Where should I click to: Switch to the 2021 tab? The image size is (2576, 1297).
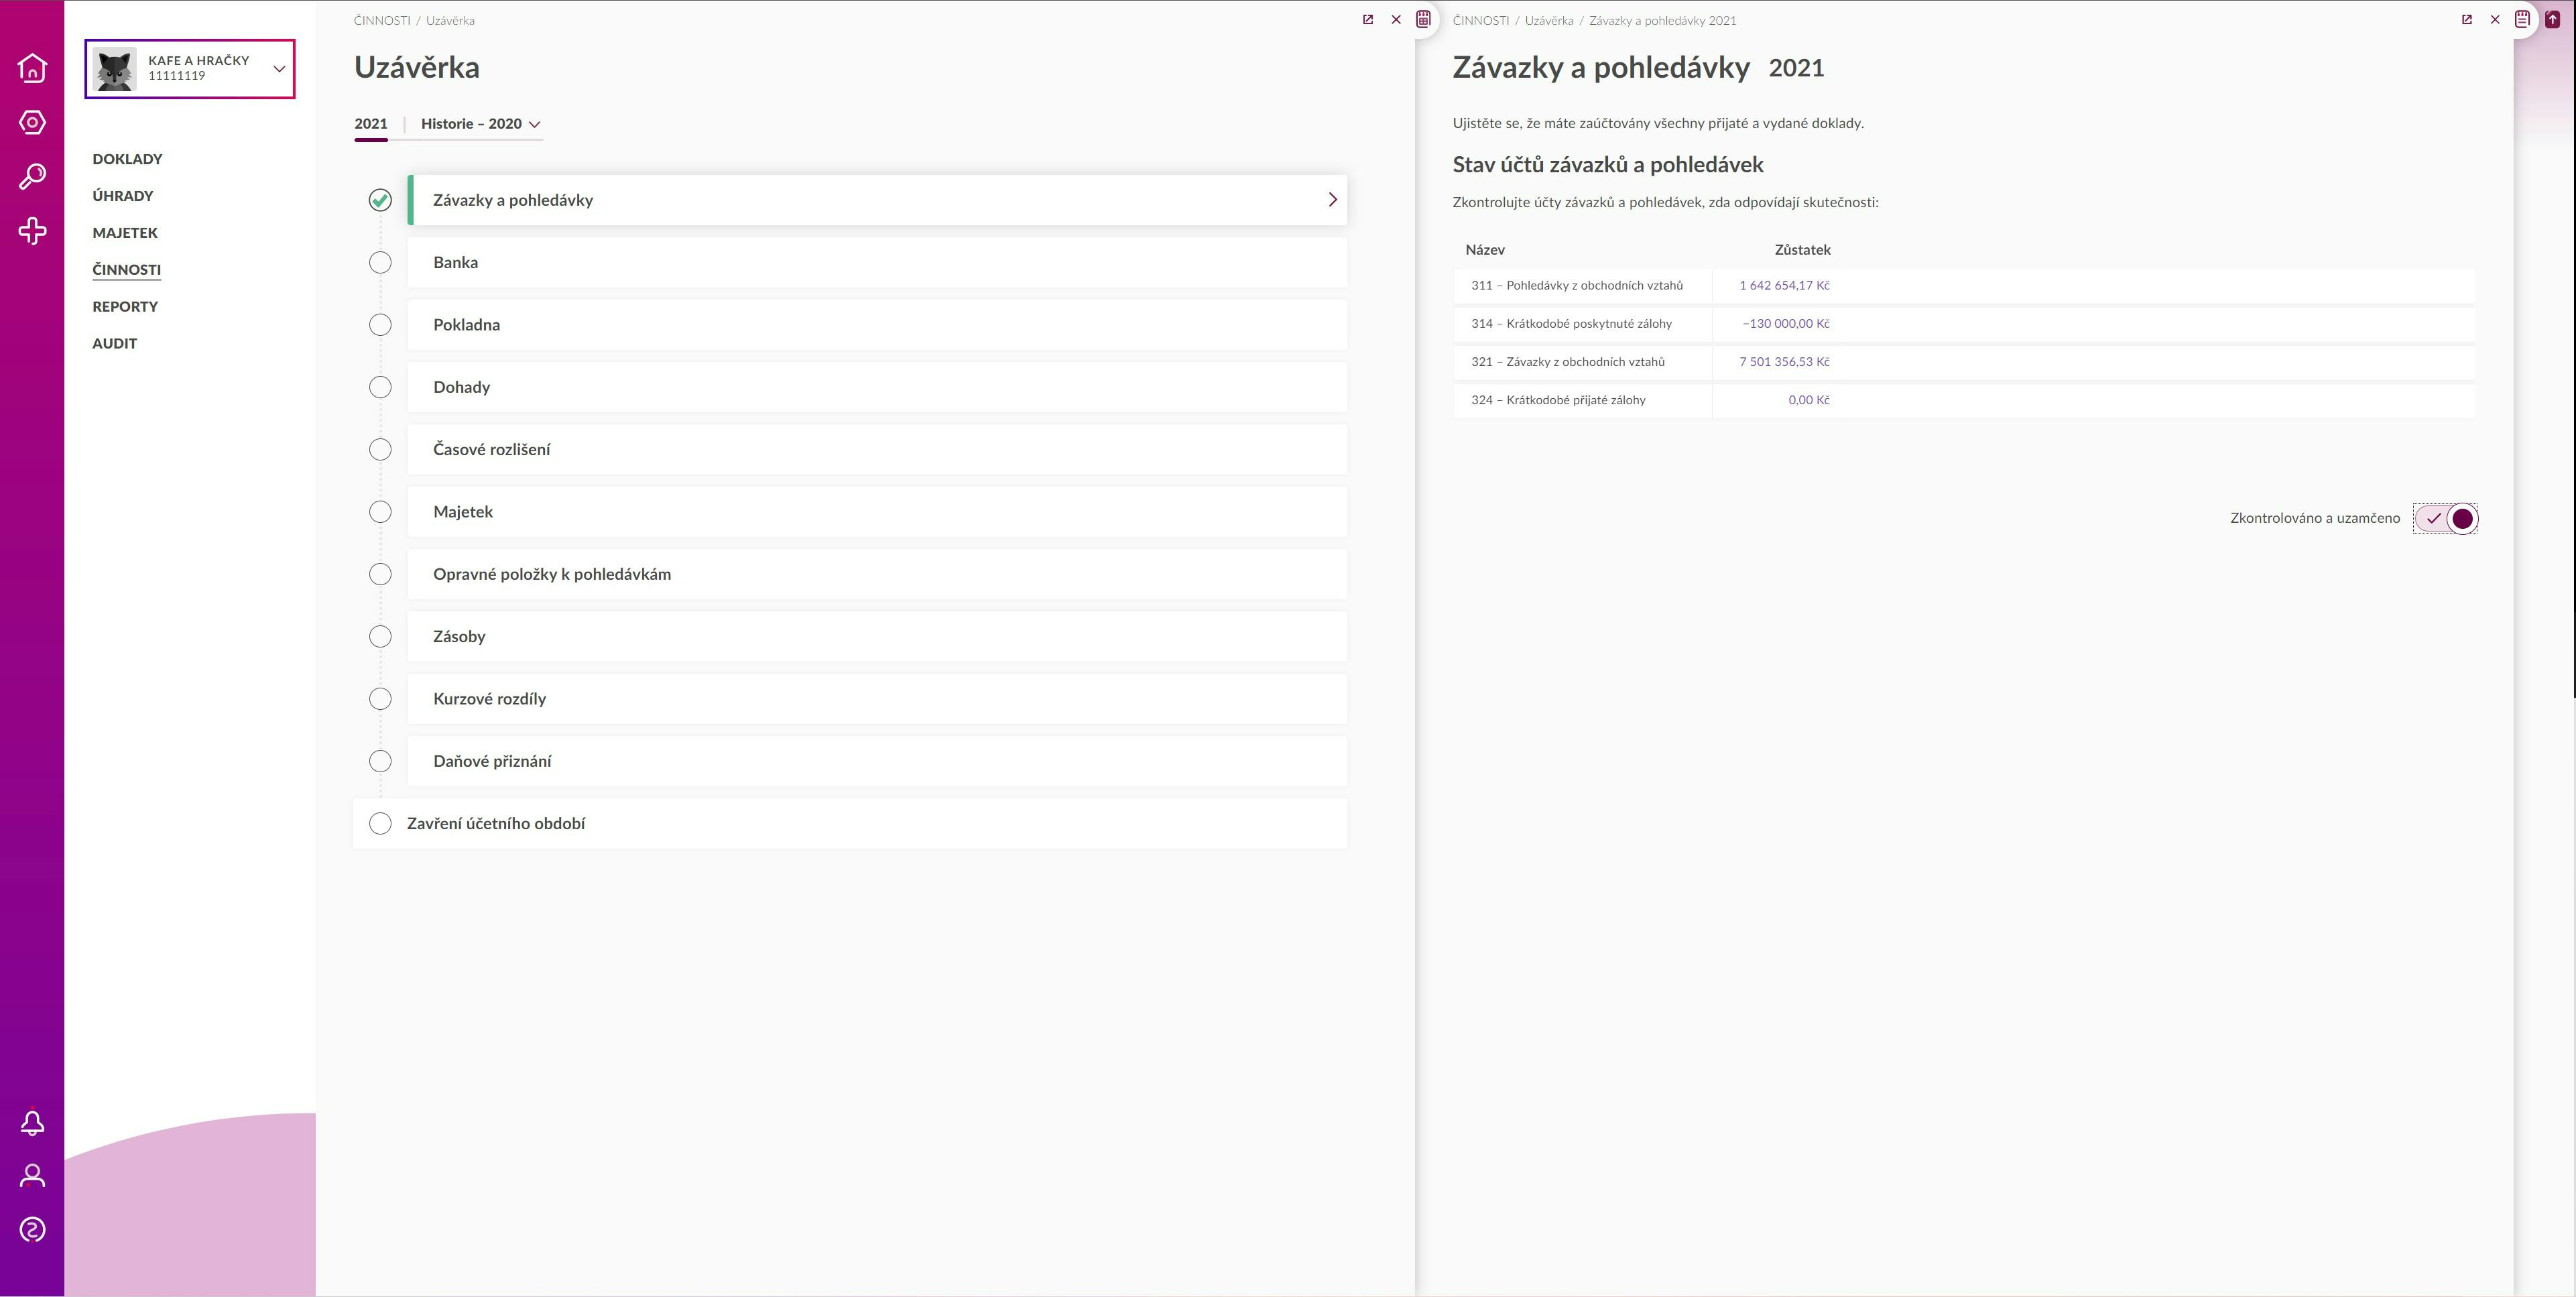pyautogui.click(x=370, y=124)
